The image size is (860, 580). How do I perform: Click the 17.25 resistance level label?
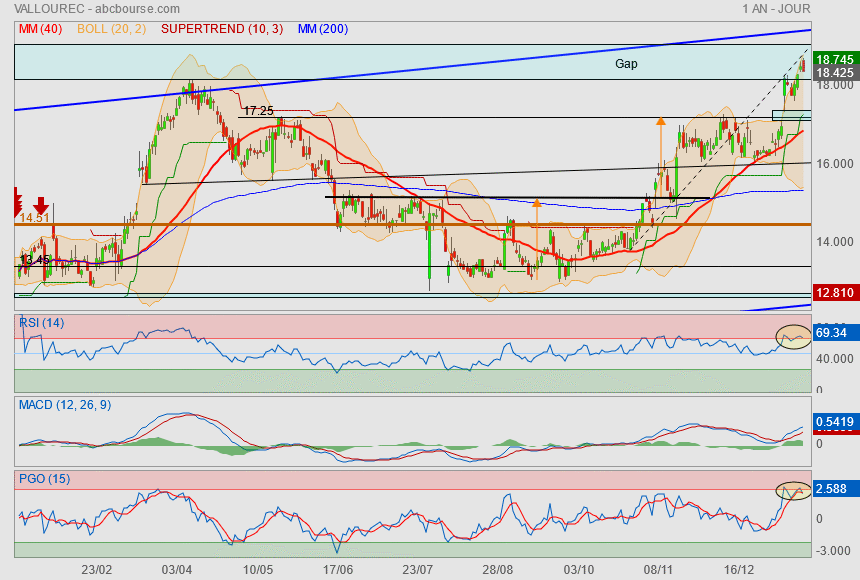click(x=258, y=111)
